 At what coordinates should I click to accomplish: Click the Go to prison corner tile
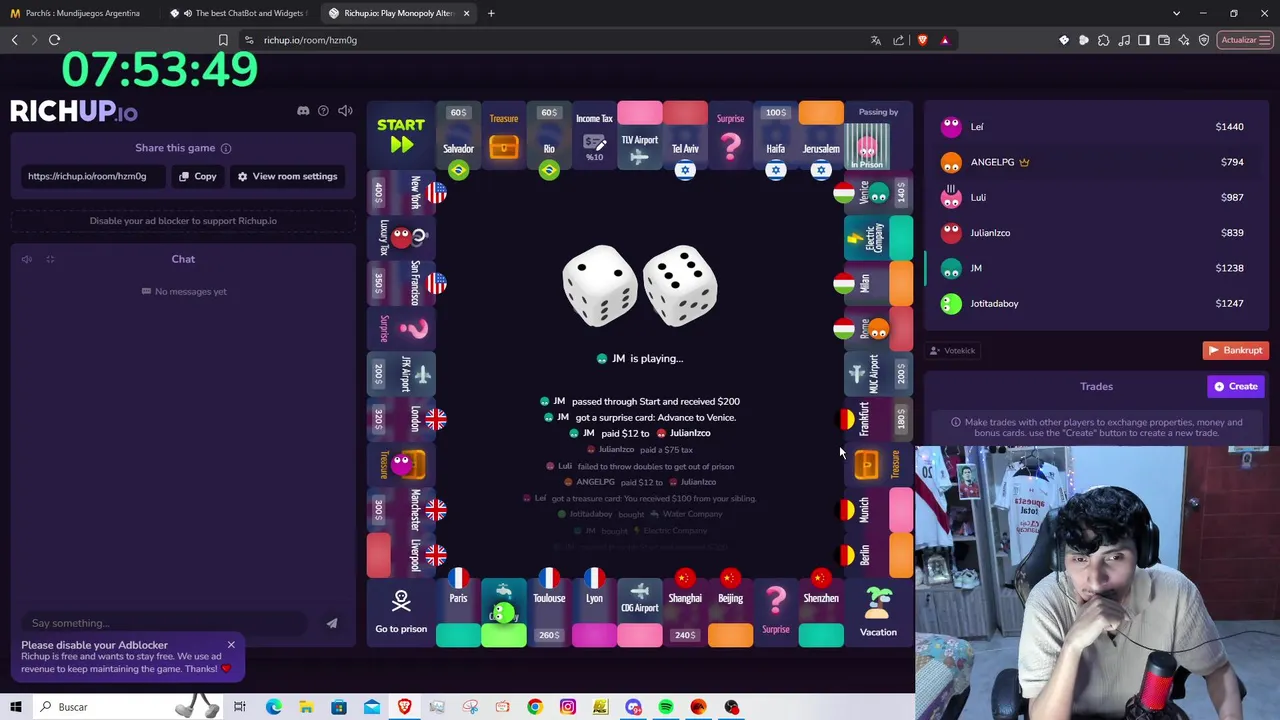coord(401,612)
